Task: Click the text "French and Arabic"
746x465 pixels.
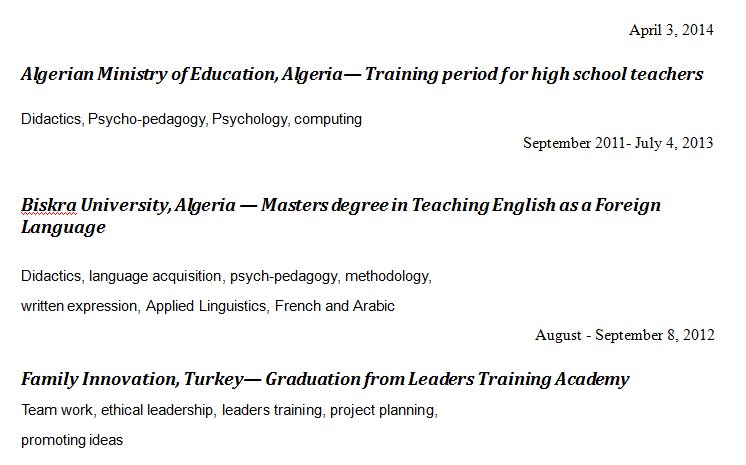Action: point(335,306)
